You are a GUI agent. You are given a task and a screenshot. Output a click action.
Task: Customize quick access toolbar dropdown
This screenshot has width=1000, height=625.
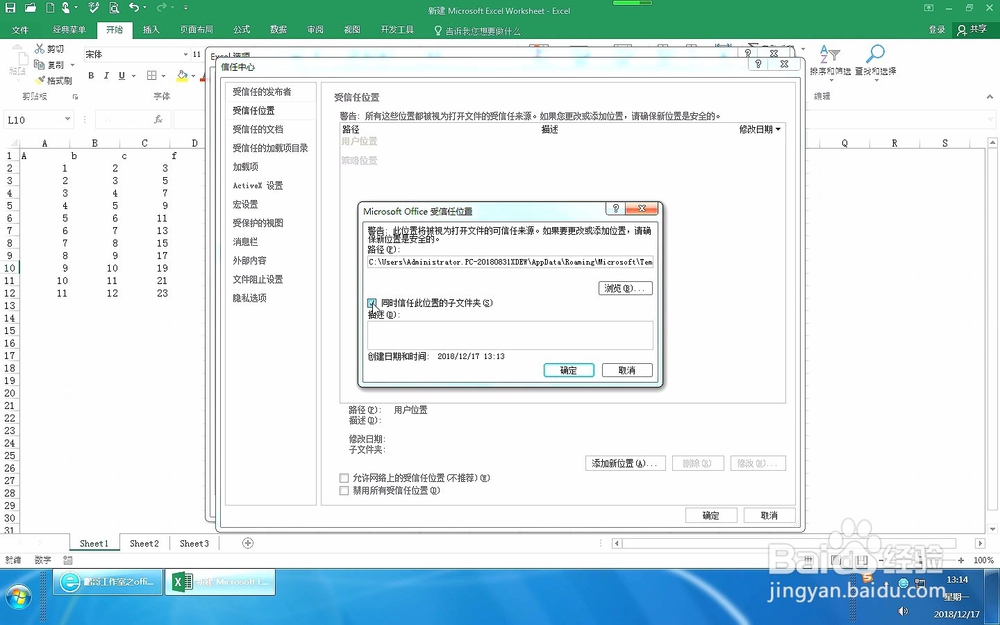(x=186, y=8)
